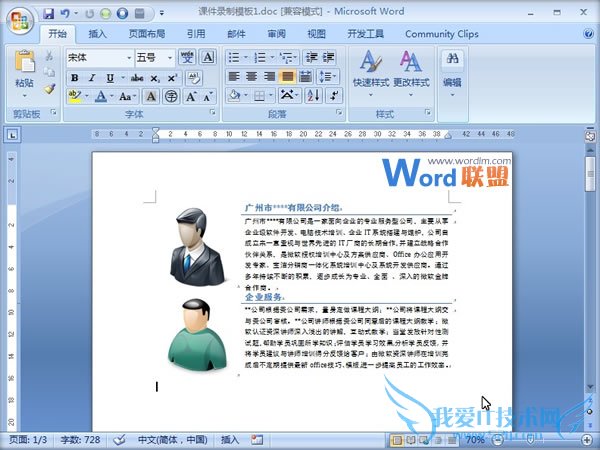Undo the last action

coord(65,14)
